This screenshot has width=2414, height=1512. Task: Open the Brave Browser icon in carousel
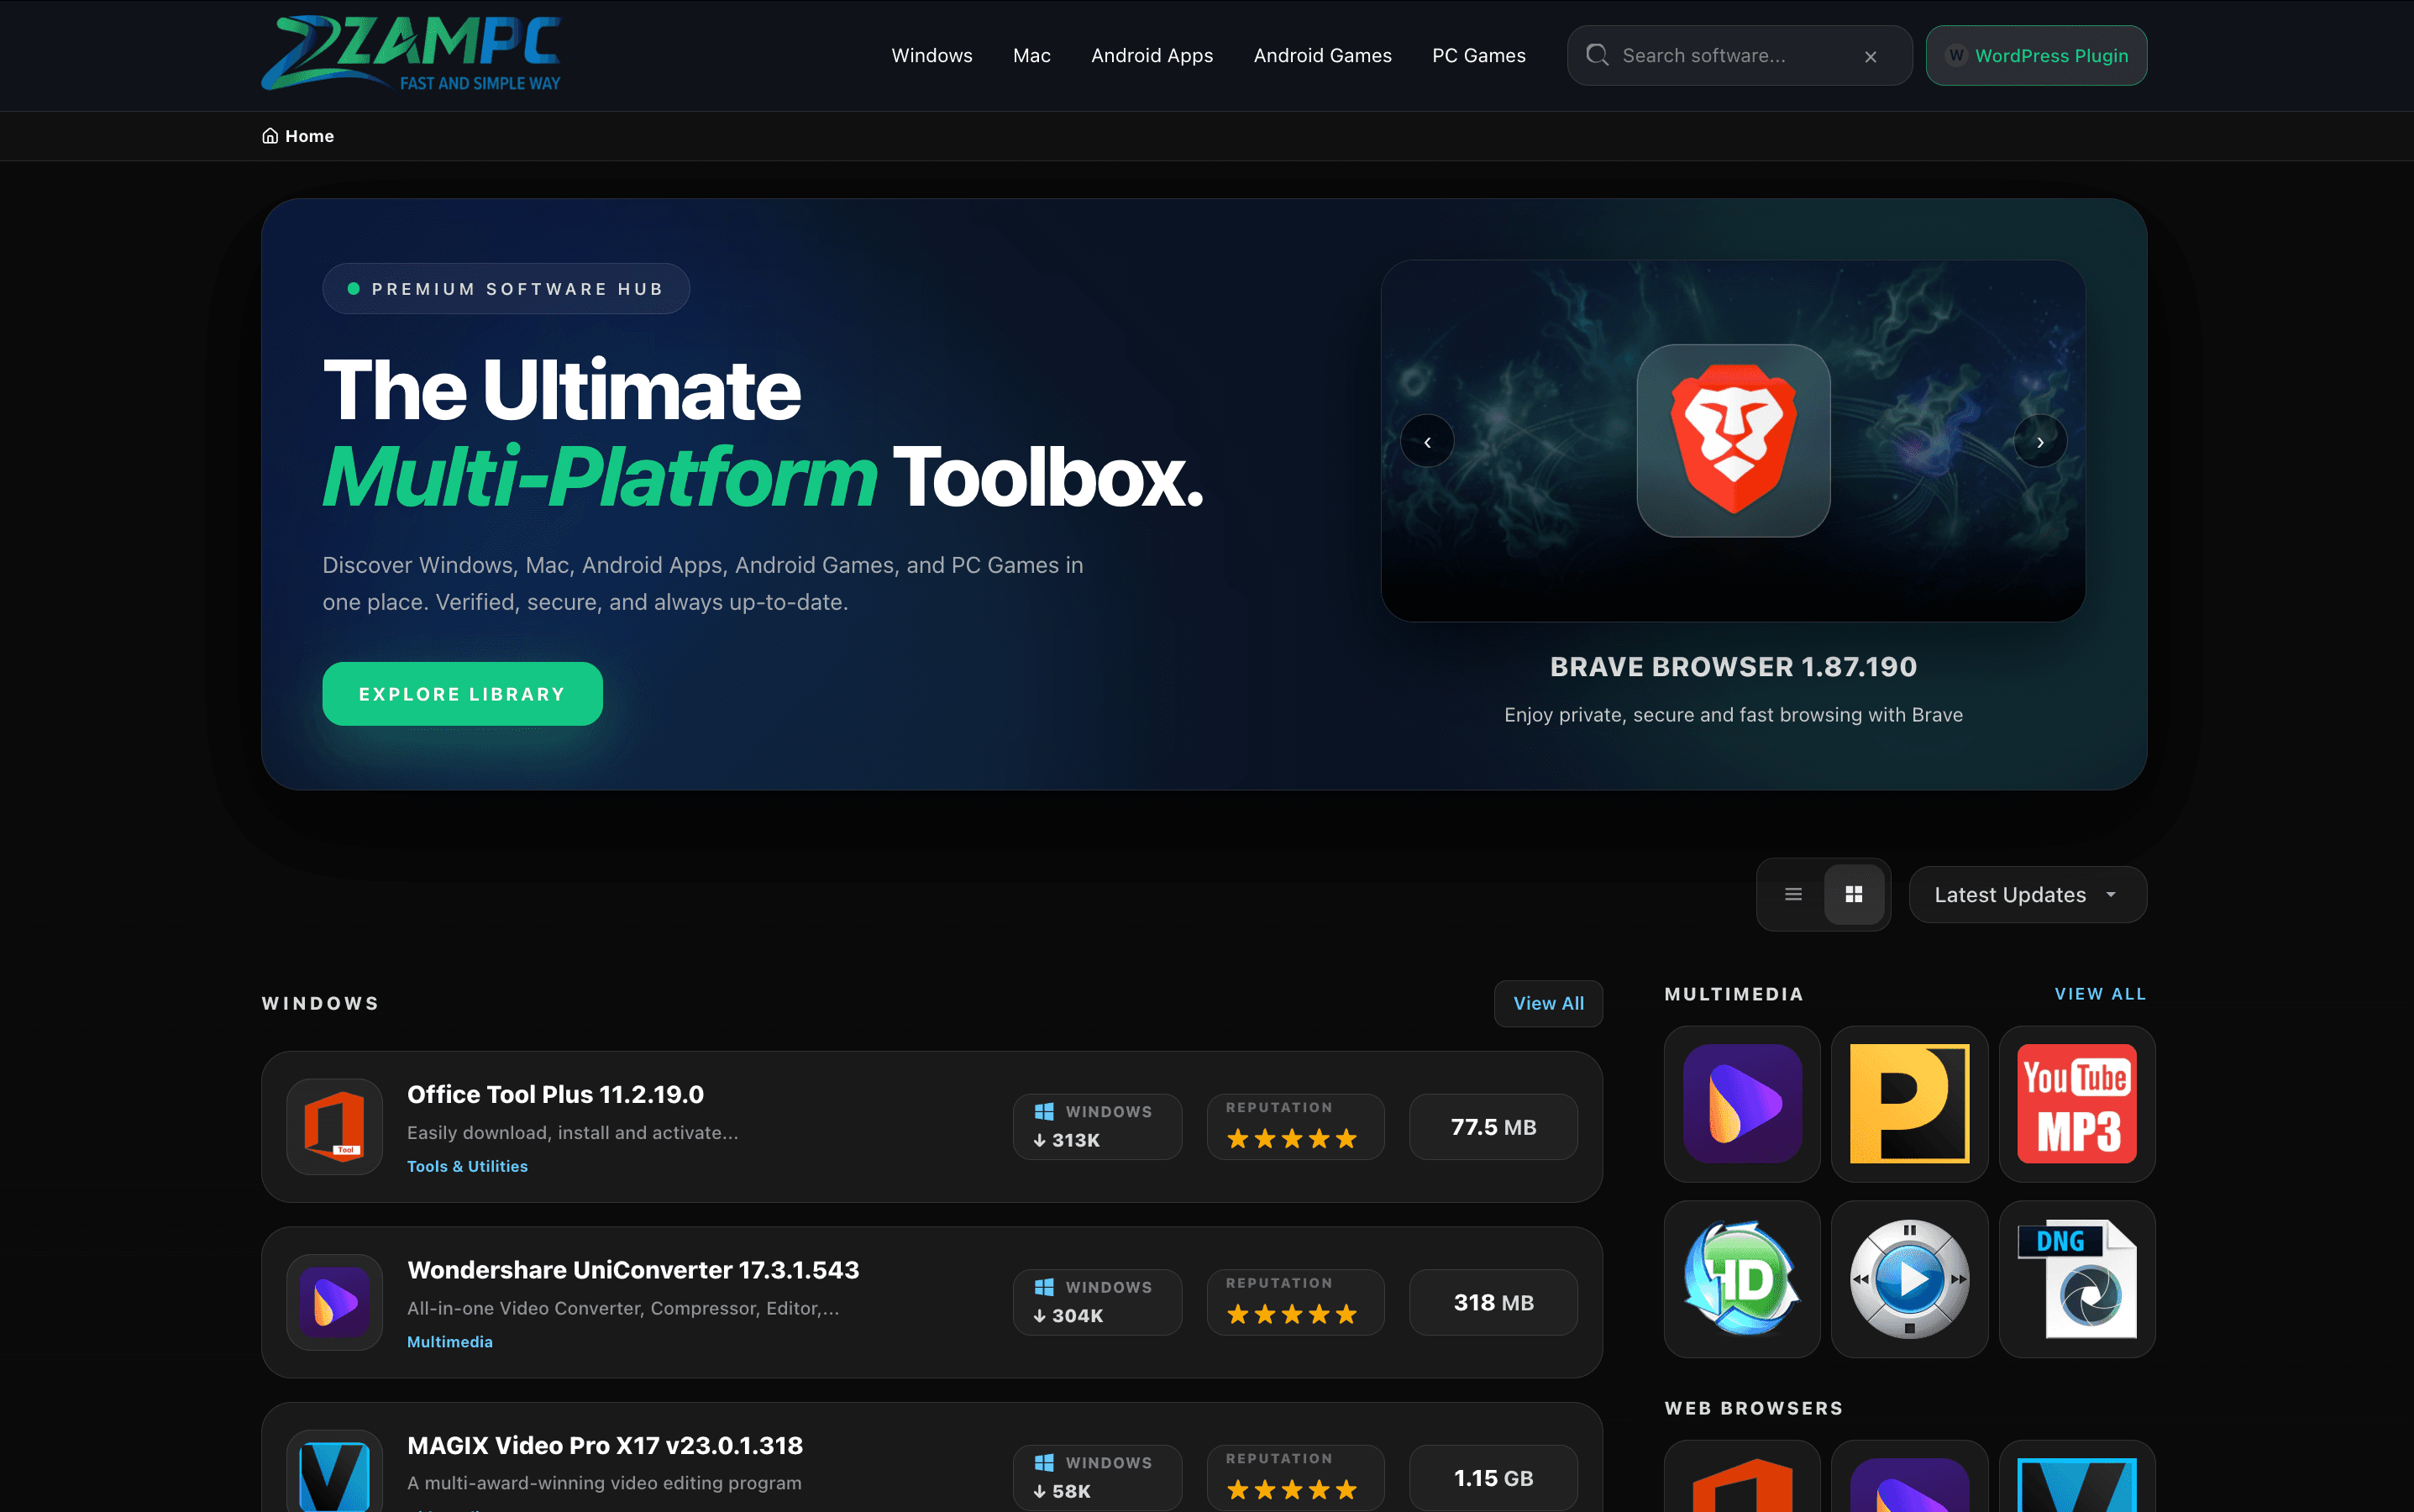(x=1733, y=441)
